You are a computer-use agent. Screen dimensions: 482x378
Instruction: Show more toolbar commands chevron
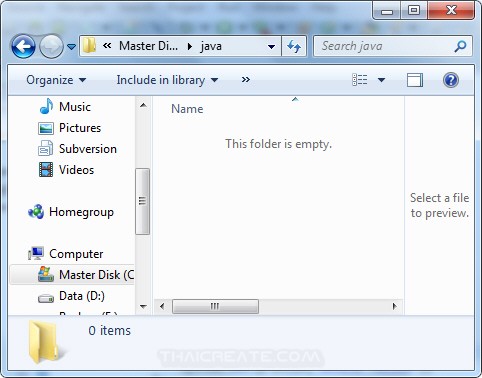pyautogui.click(x=246, y=80)
